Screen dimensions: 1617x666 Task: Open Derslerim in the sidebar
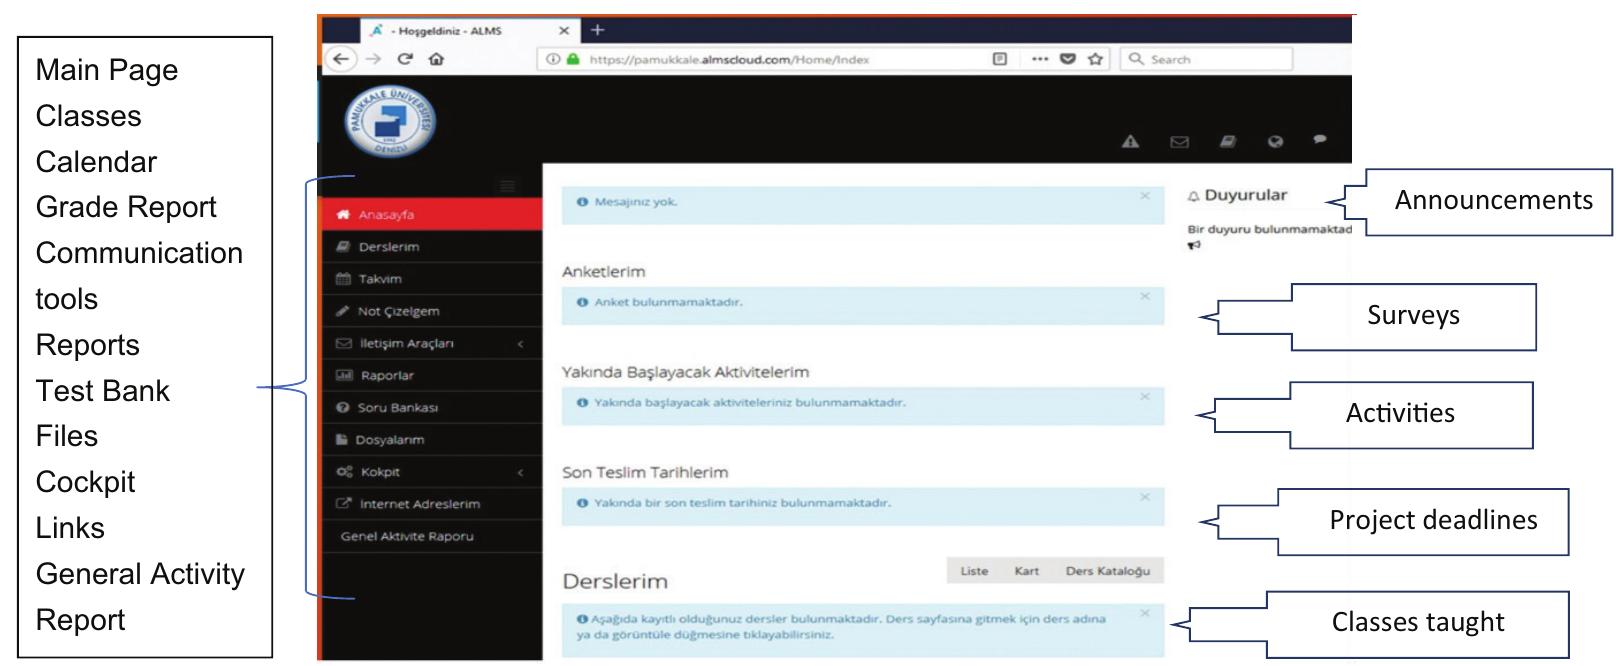coord(432,247)
